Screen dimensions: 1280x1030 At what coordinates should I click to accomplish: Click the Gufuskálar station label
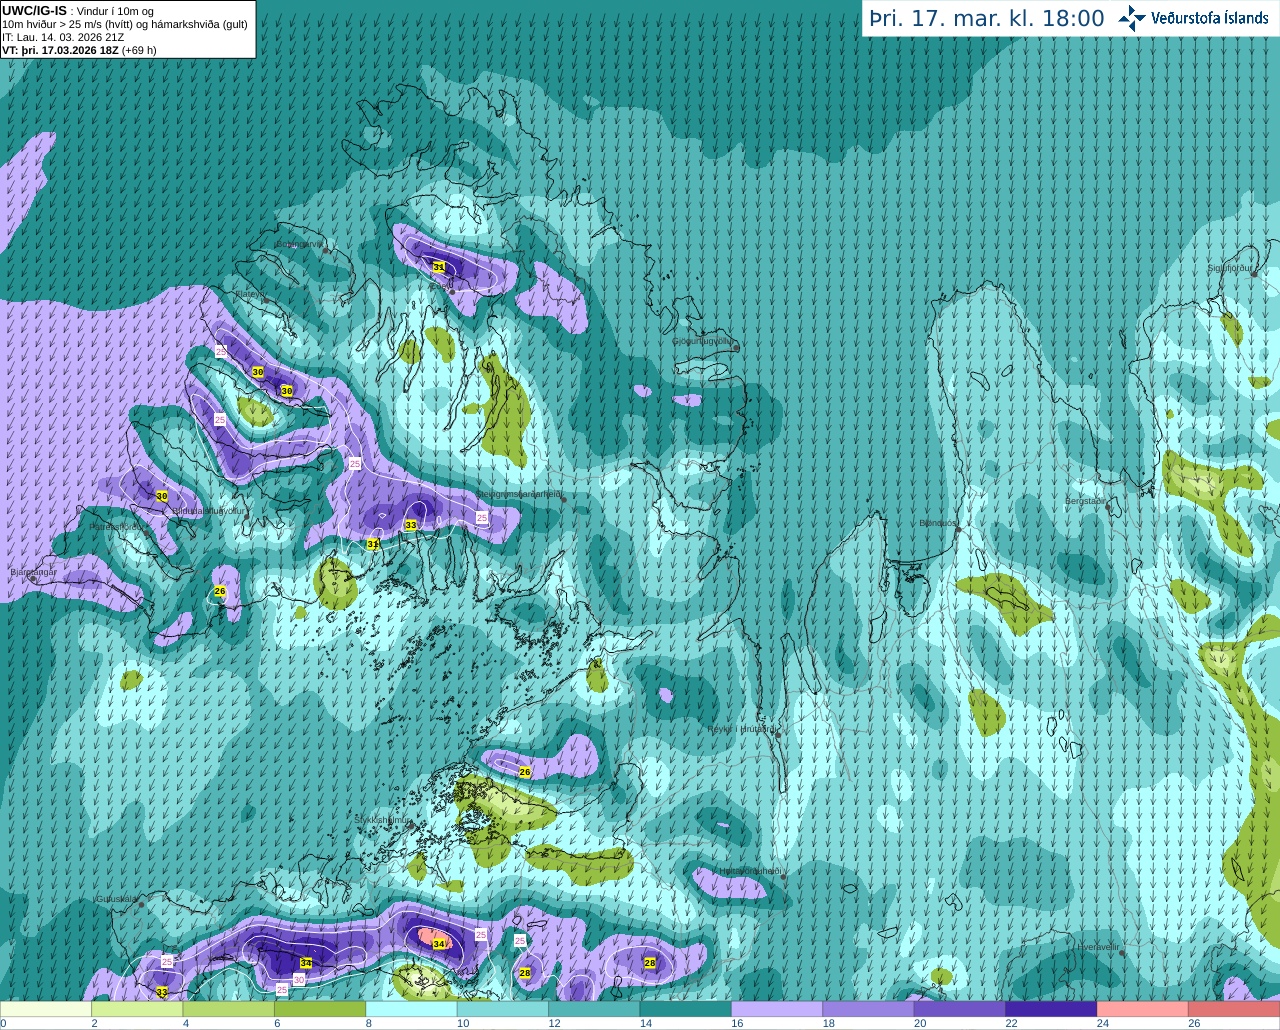tap(116, 898)
